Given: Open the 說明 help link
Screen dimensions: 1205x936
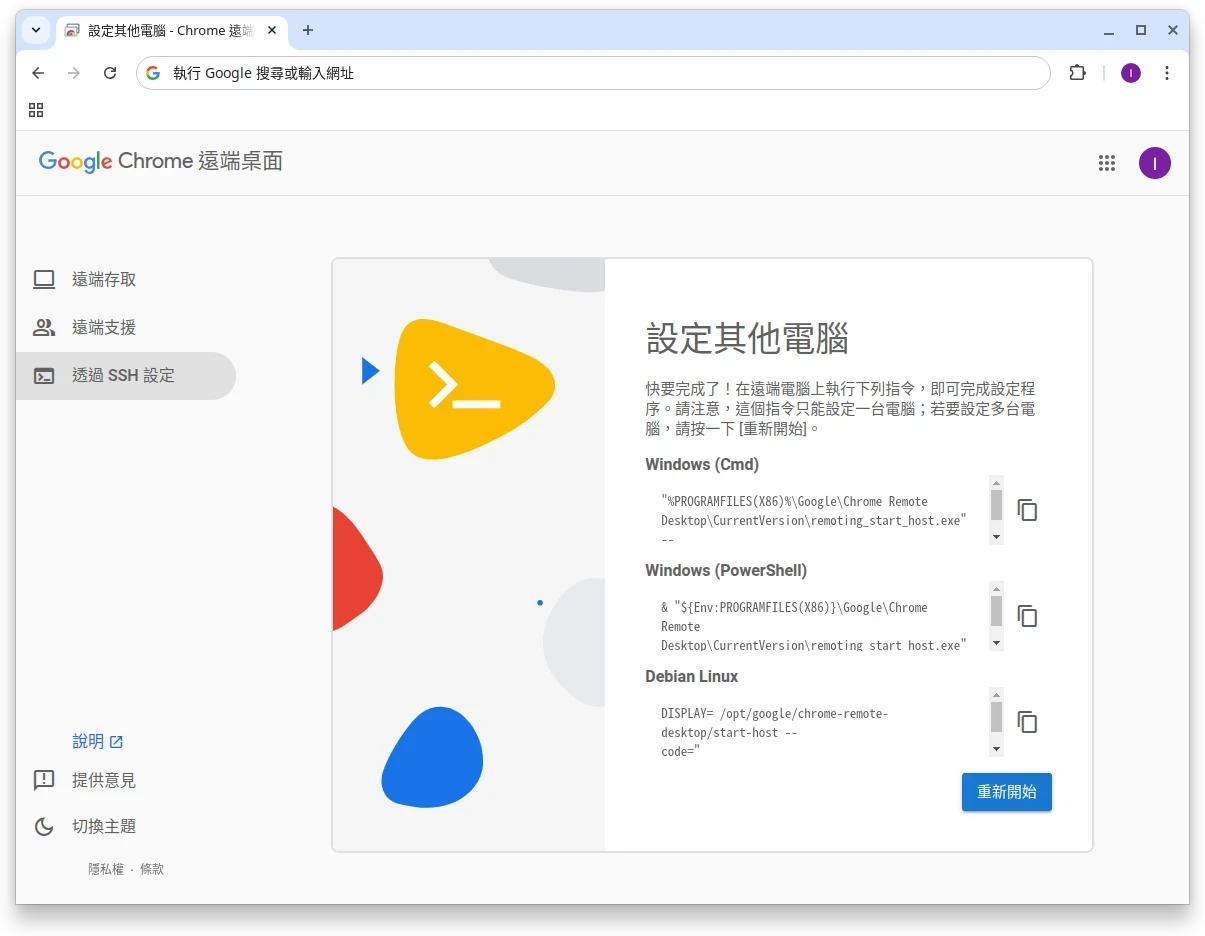Looking at the screenshot, I should (90, 741).
